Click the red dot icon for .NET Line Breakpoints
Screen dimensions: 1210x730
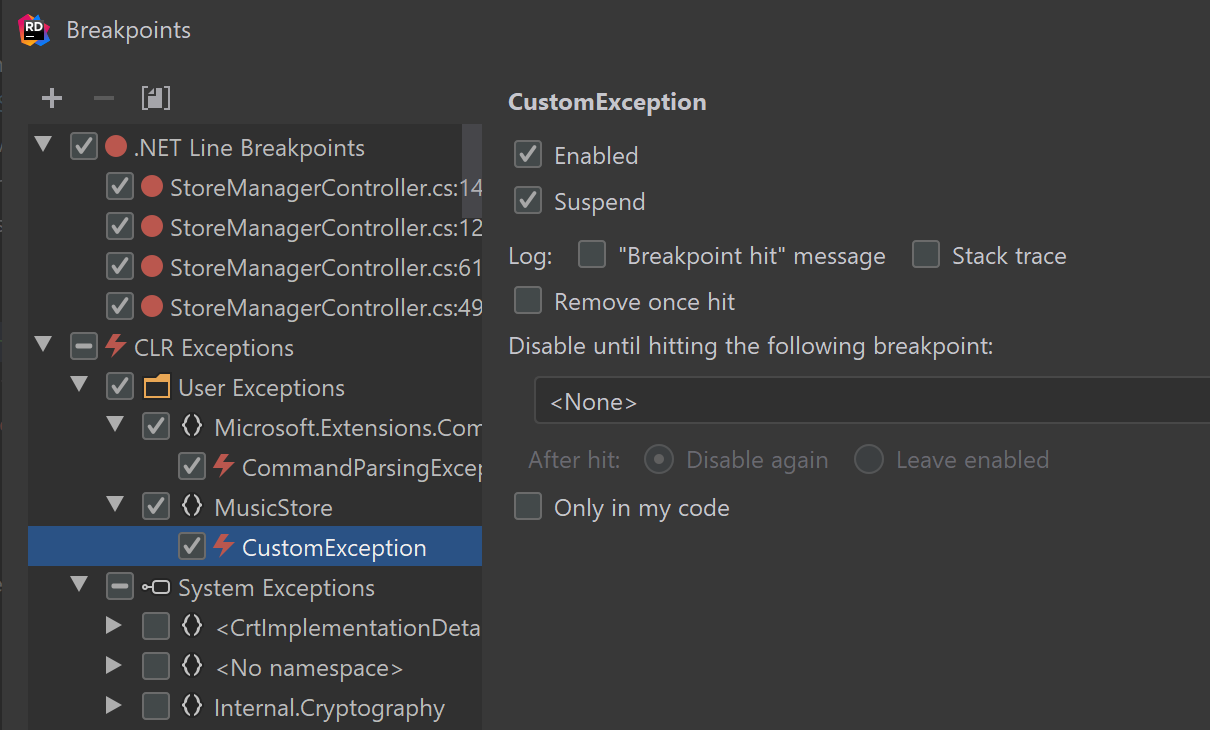[x=116, y=148]
